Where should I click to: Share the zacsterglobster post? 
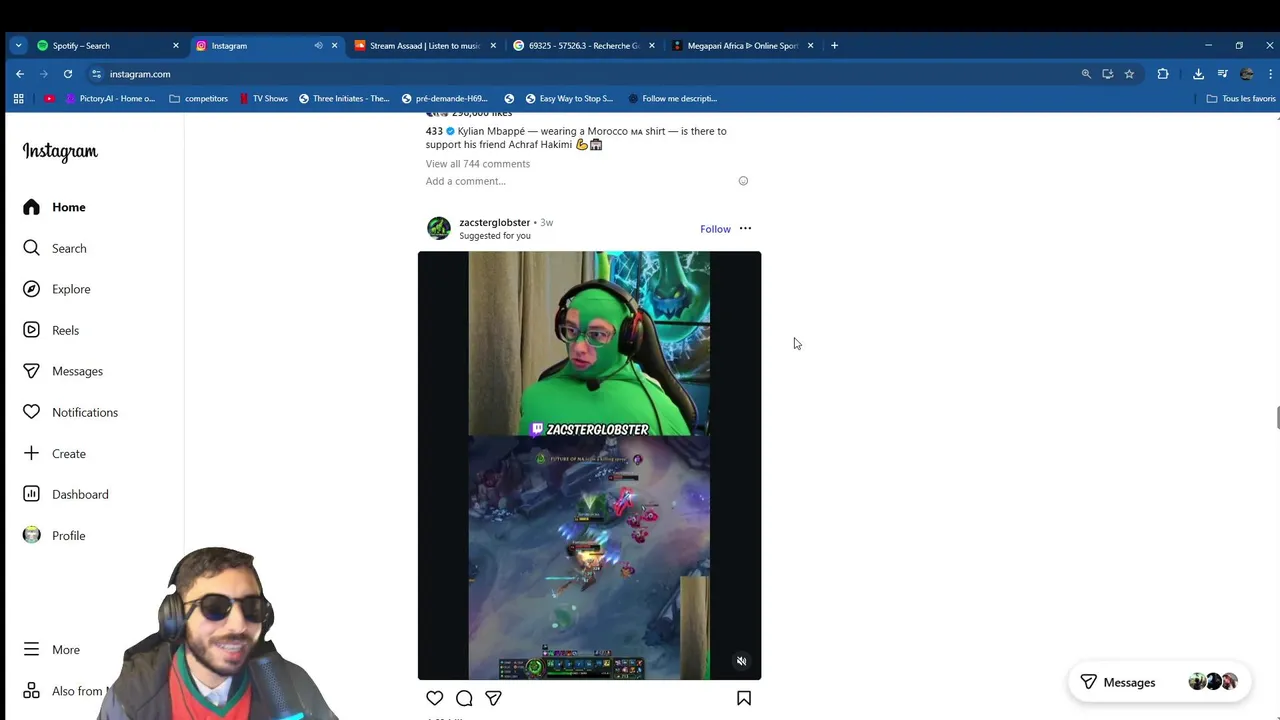click(493, 698)
